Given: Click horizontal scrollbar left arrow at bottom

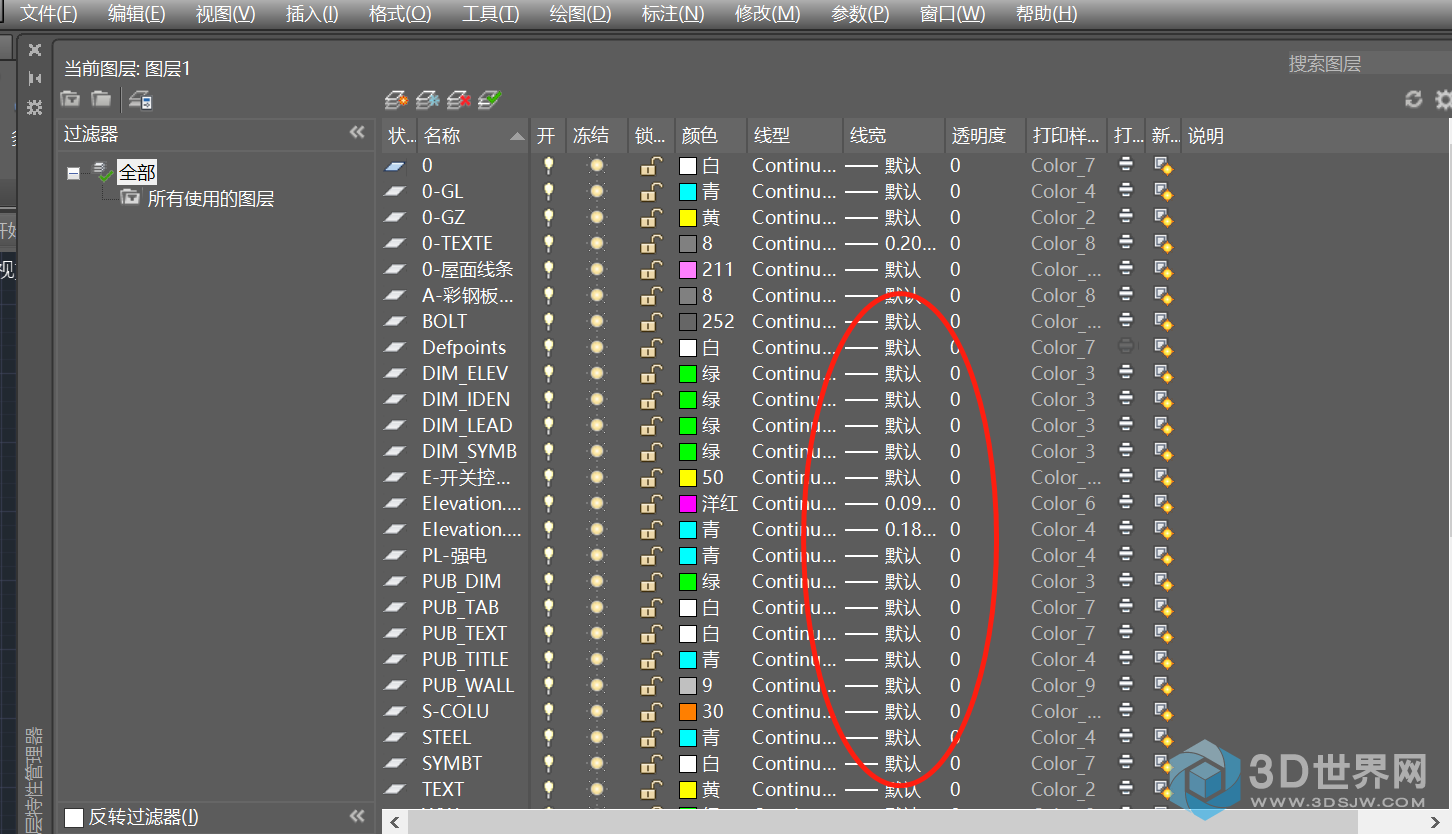Looking at the screenshot, I should pyautogui.click(x=393, y=822).
